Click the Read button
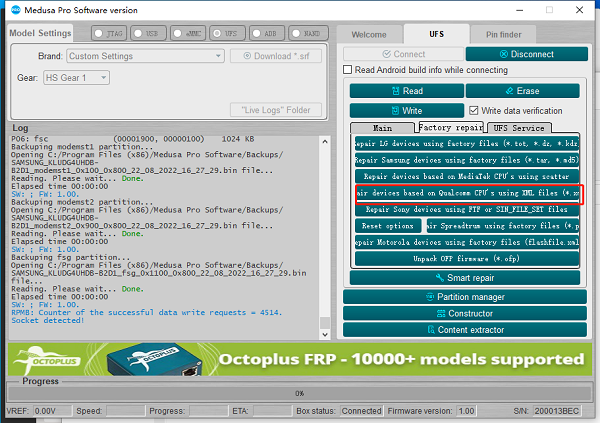Viewport: 600px width, 423px height. coord(407,91)
